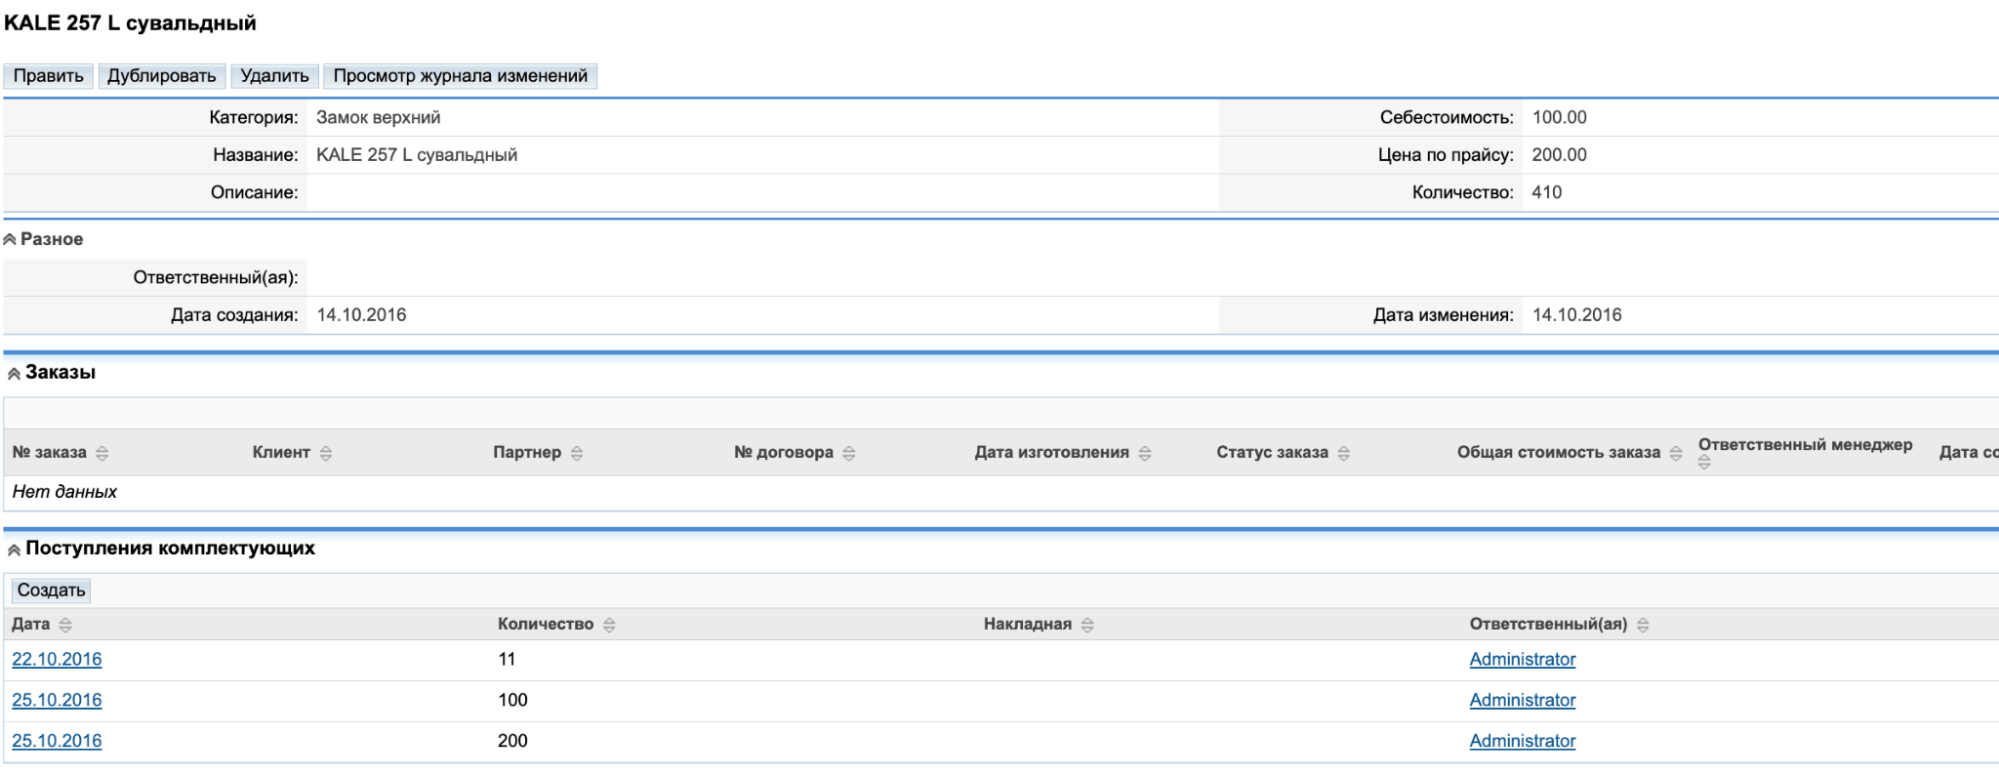Open Administrator link in the 11 quantity row
The height and width of the screenshot is (777, 1999).
pyautogui.click(x=1522, y=659)
